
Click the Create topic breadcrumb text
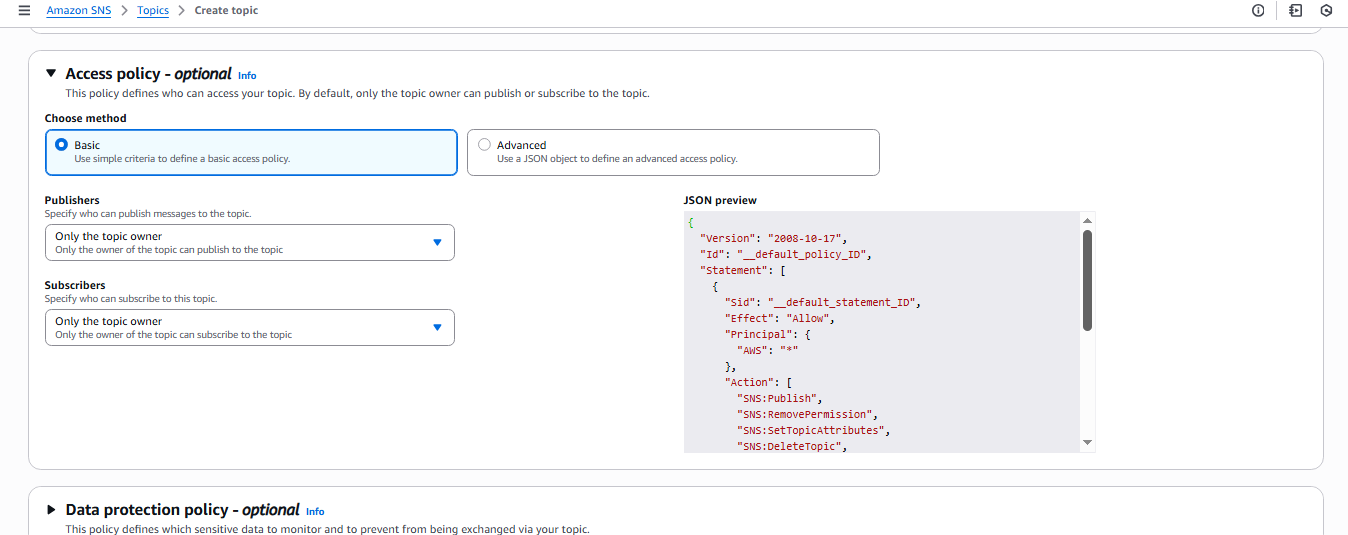226,10
